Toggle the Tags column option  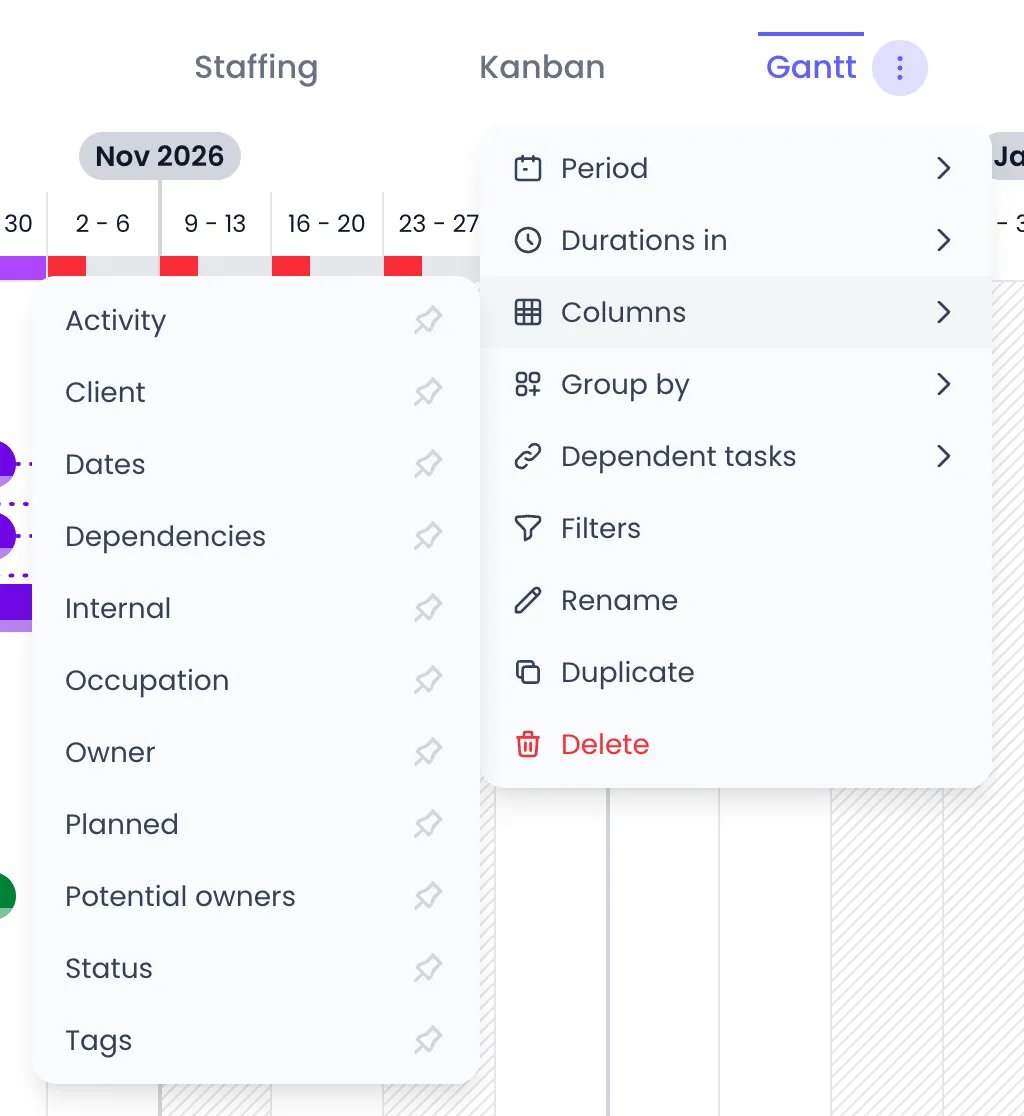[x=255, y=1040]
